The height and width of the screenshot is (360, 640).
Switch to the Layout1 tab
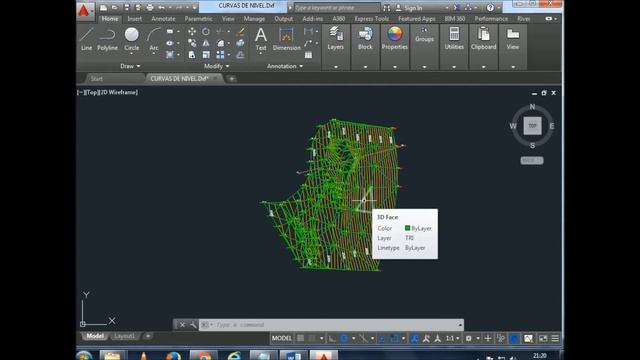[x=124, y=336]
